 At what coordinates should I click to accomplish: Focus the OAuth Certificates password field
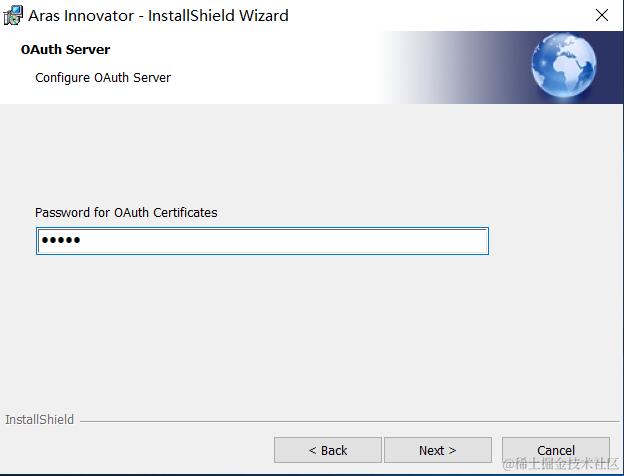click(x=262, y=241)
